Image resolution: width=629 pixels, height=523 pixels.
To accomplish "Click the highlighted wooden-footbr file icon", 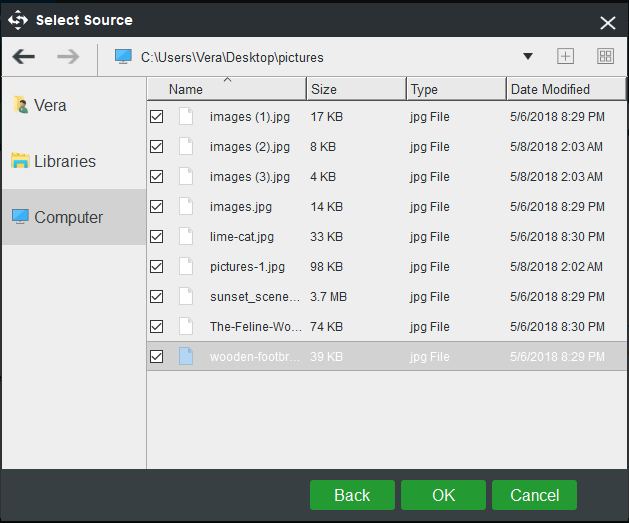I will pos(186,356).
